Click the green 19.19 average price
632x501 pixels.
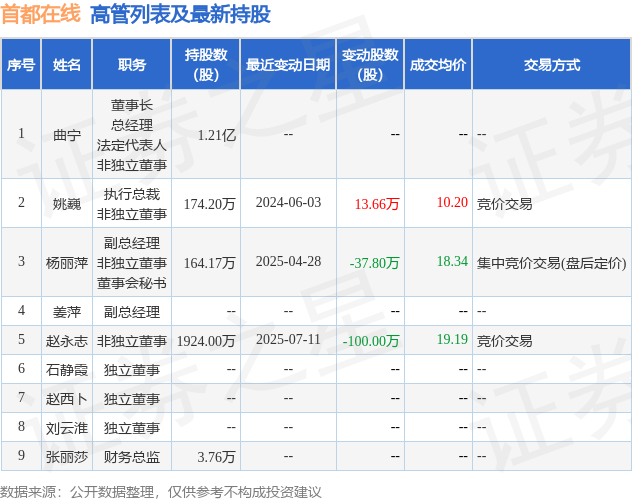[x=452, y=339]
